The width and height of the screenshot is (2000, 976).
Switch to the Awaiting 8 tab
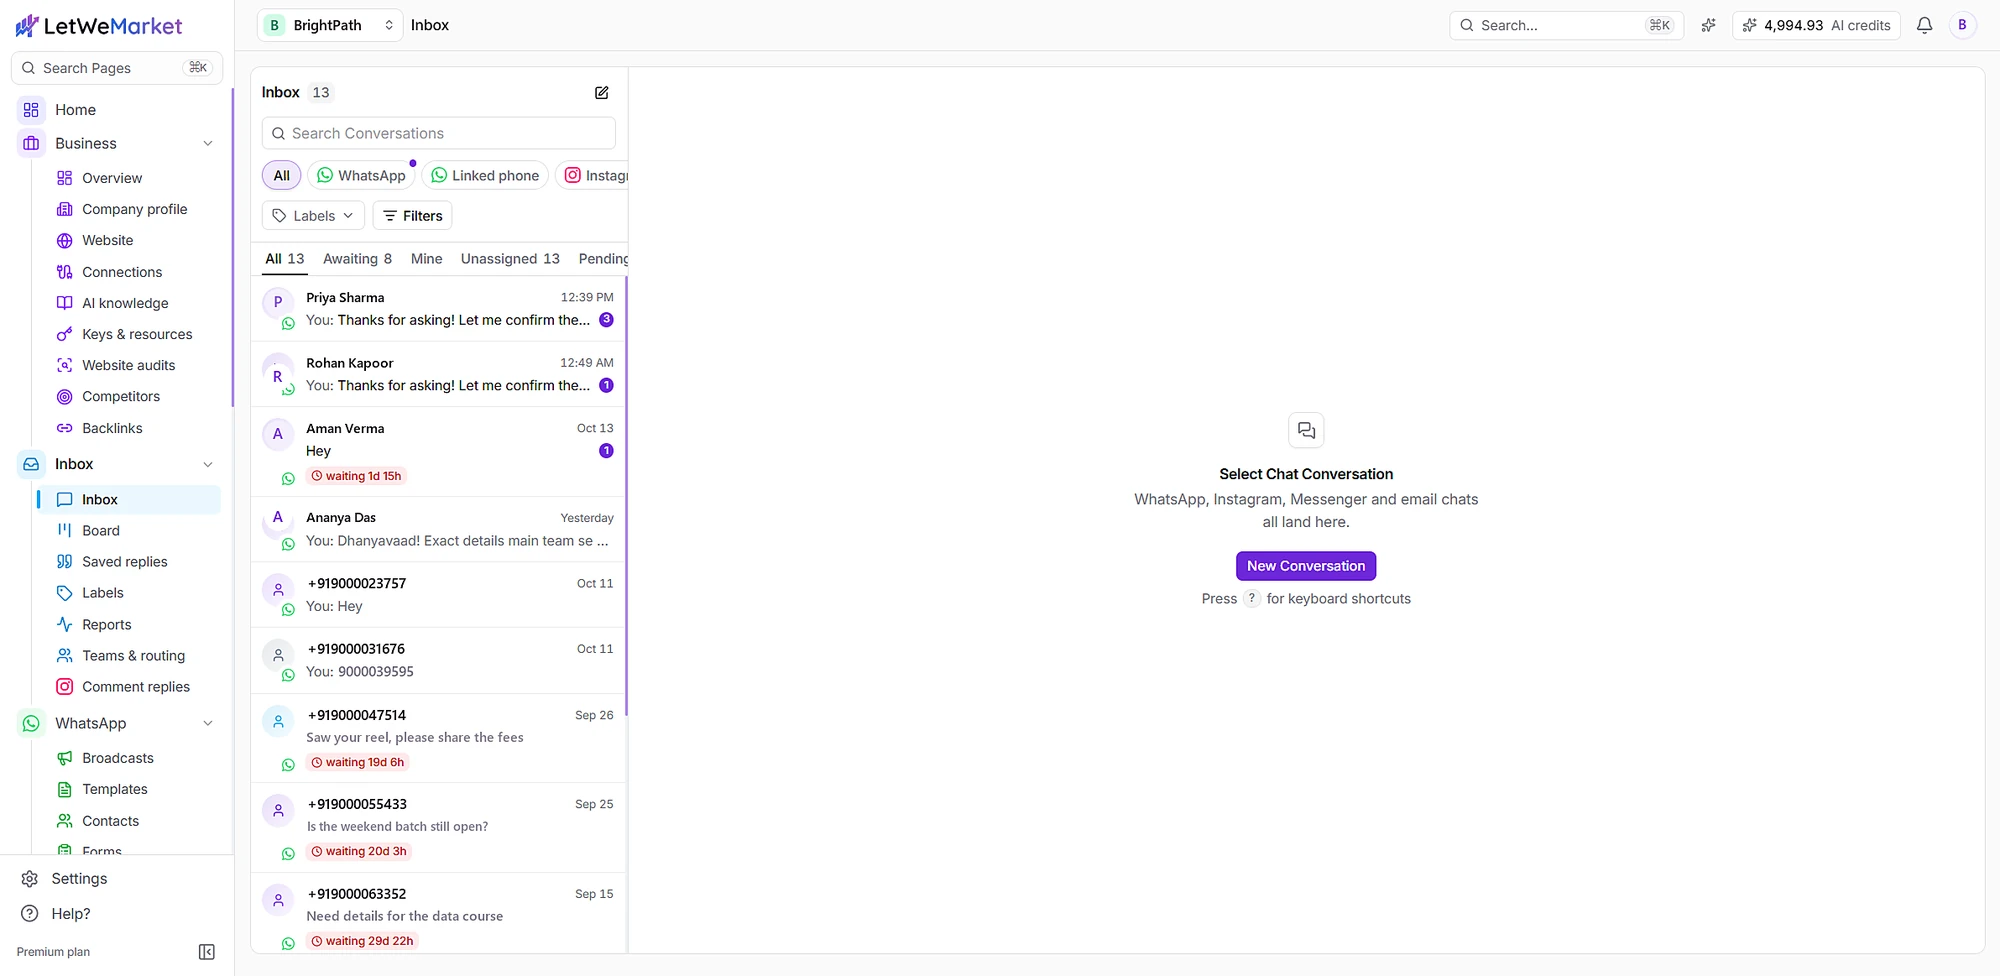[x=357, y=259]
